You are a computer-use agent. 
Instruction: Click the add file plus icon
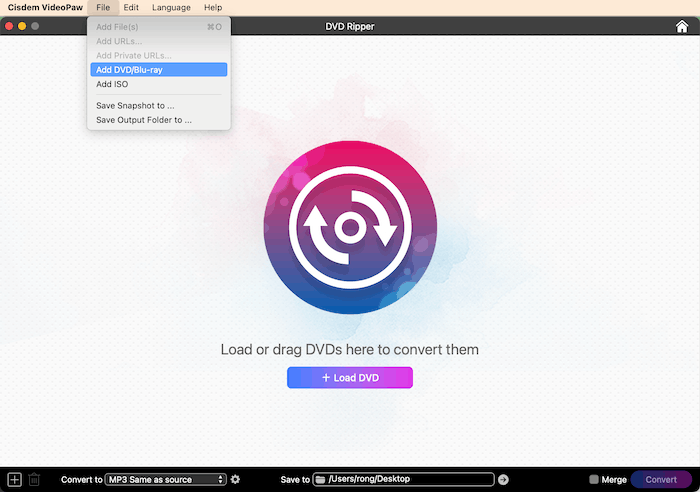point(14,480)
